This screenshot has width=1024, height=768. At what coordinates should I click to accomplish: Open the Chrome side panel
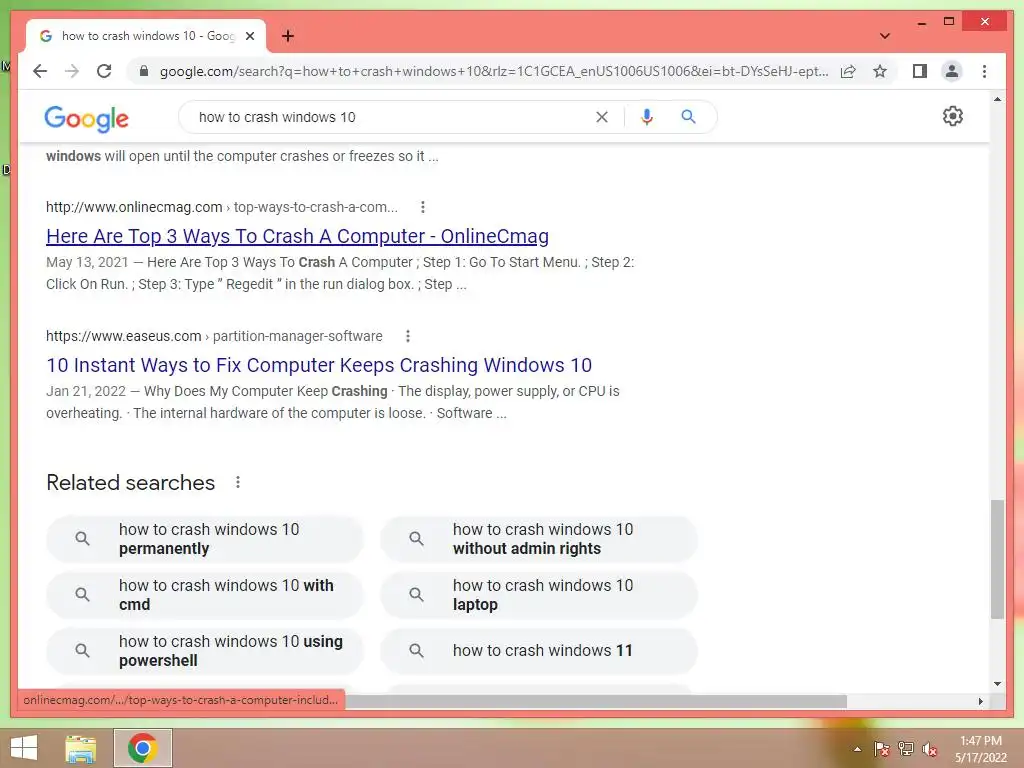(920, 71)
